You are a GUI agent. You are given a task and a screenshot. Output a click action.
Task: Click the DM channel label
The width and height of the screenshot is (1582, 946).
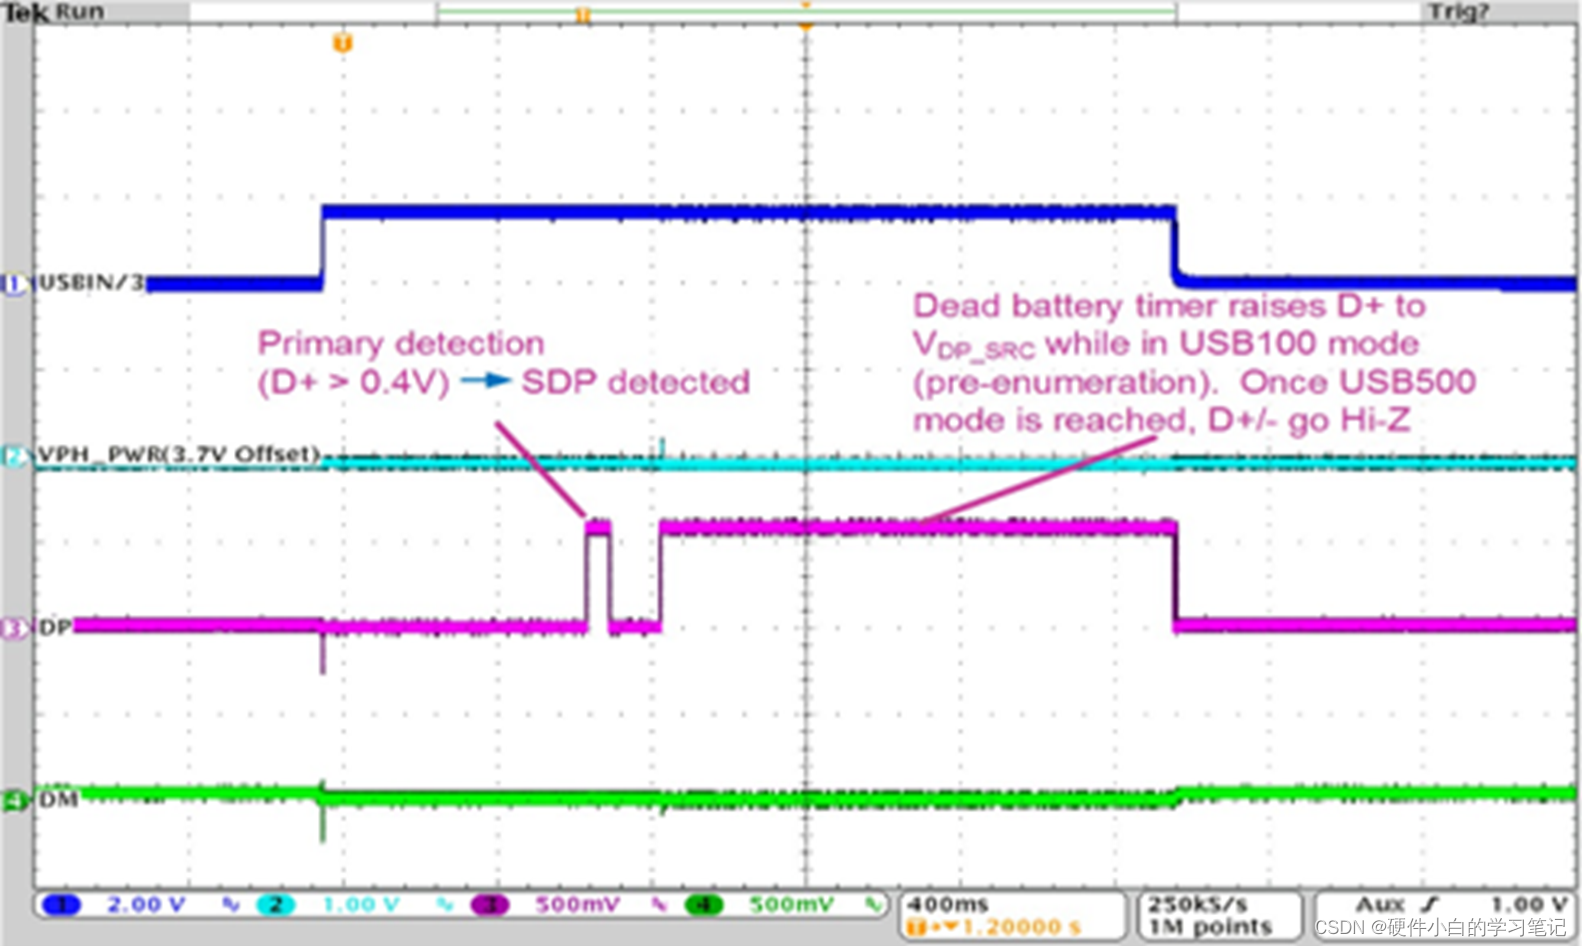click(58, 800)
